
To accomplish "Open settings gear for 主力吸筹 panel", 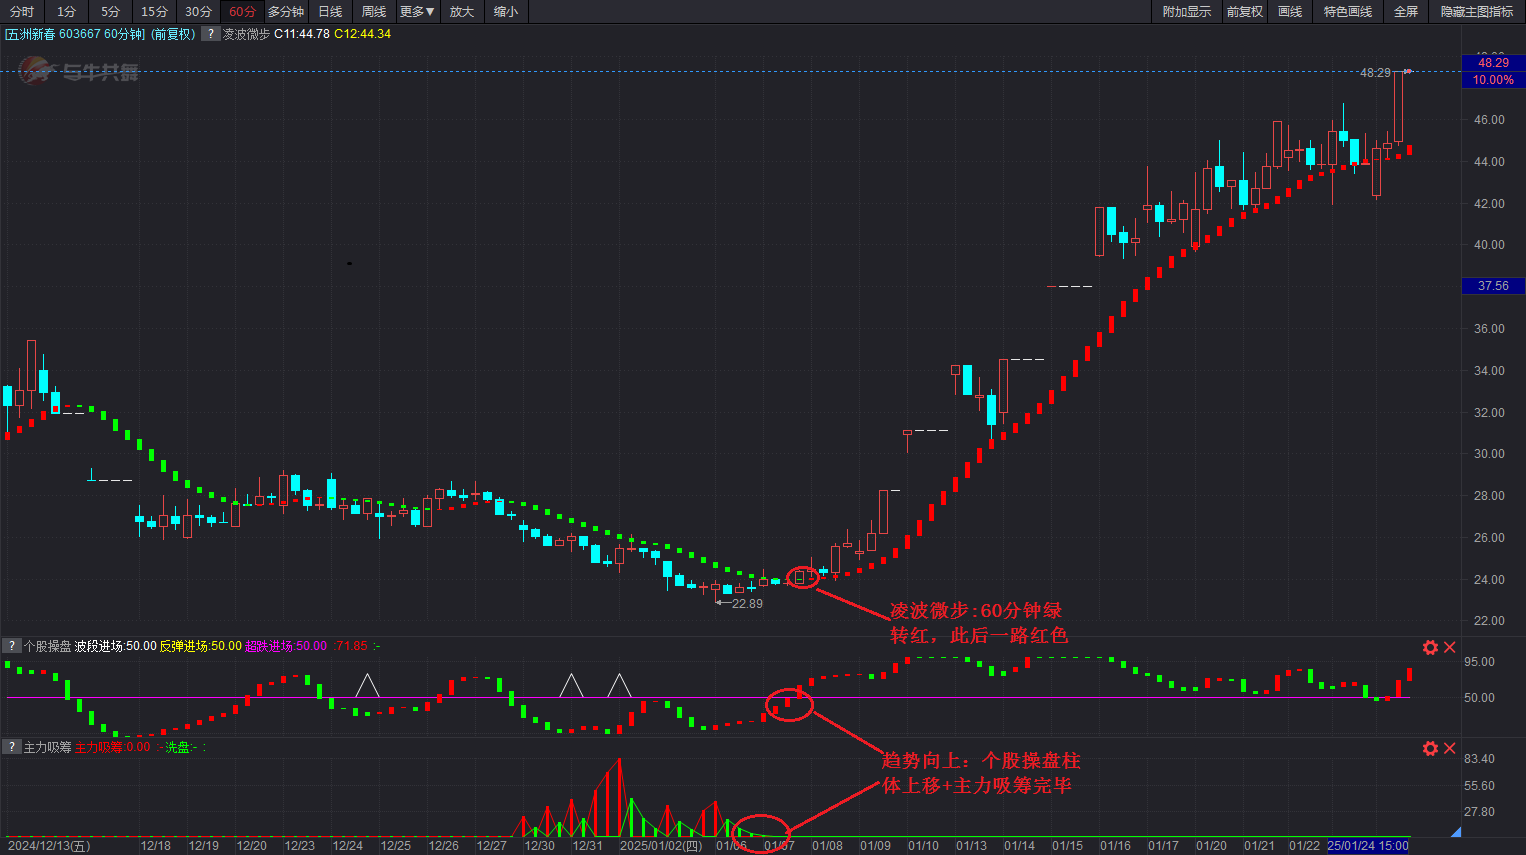I will [x=1430, y=748].
